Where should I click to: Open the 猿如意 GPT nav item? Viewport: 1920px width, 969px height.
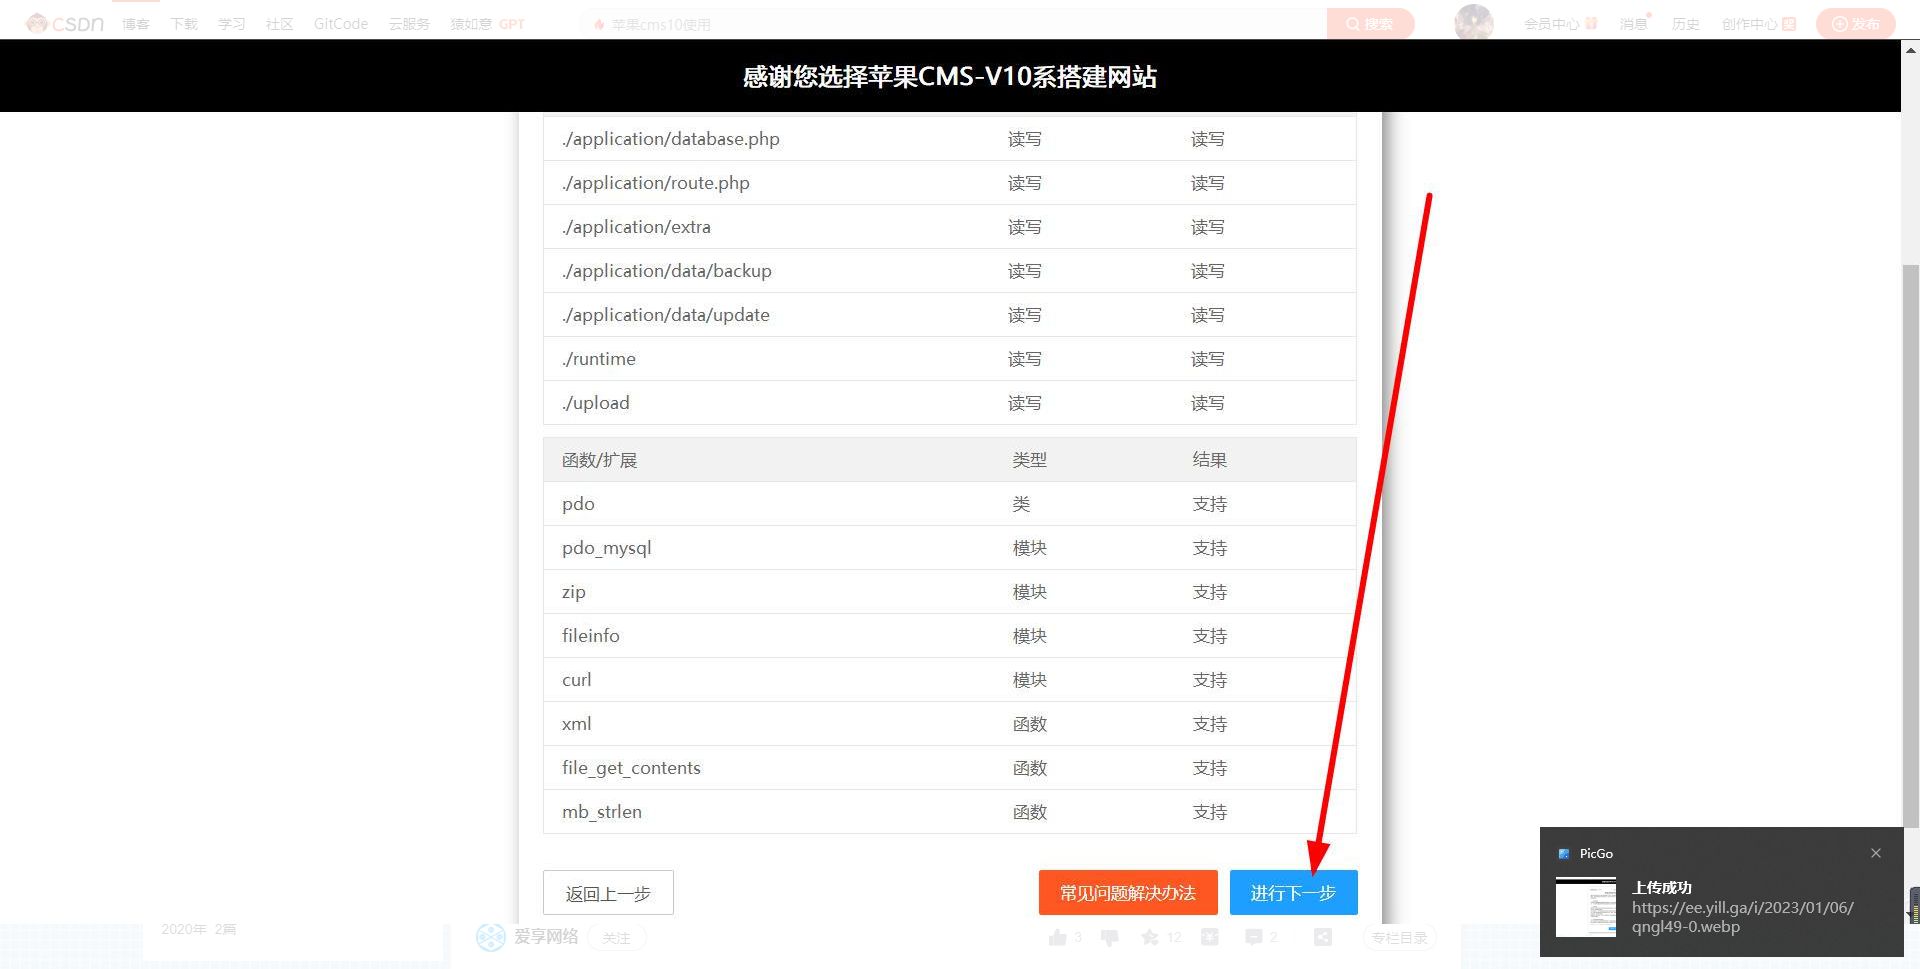[487, 24]
